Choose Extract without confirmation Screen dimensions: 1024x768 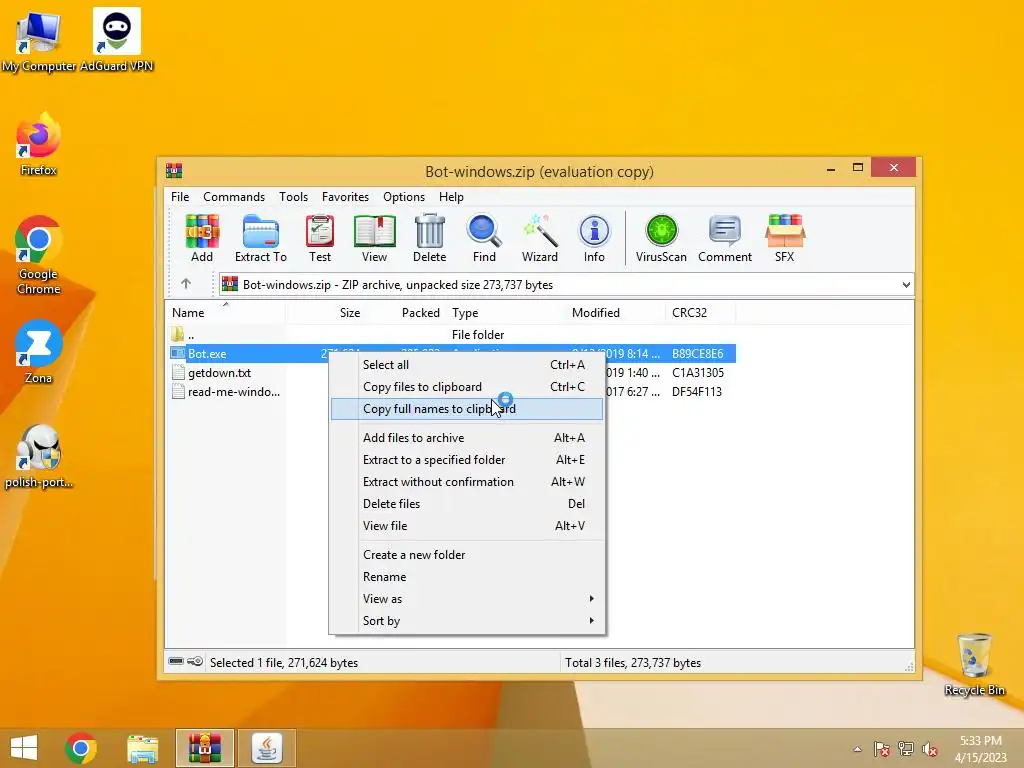coord(466,482)
